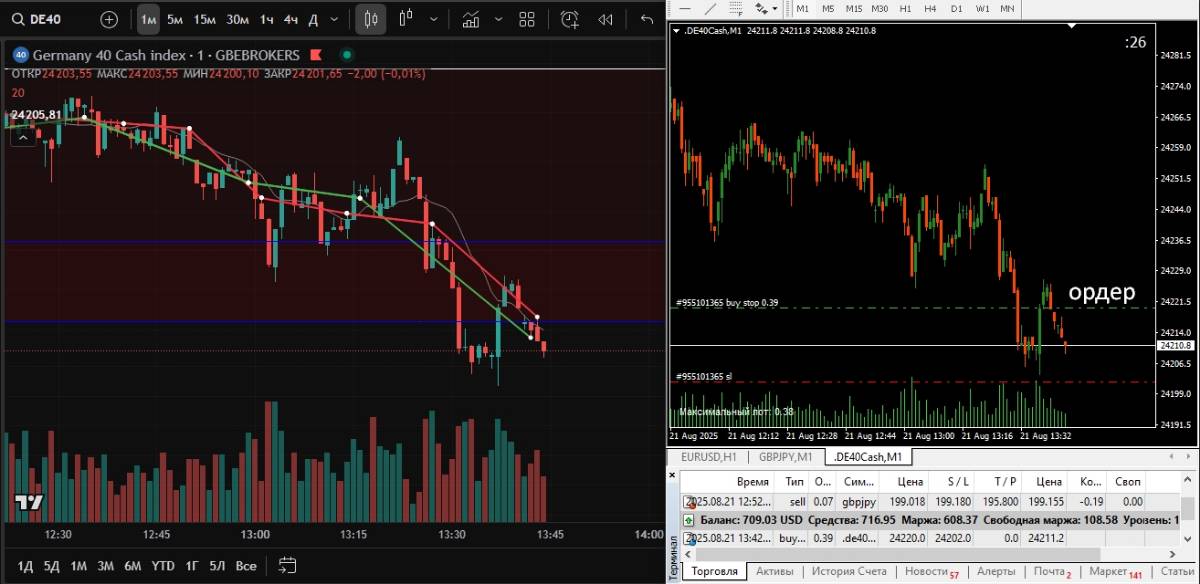This screenshot has height=584, width=1200.
Task: Open go-to-date calendar icon
Action: 288,565
